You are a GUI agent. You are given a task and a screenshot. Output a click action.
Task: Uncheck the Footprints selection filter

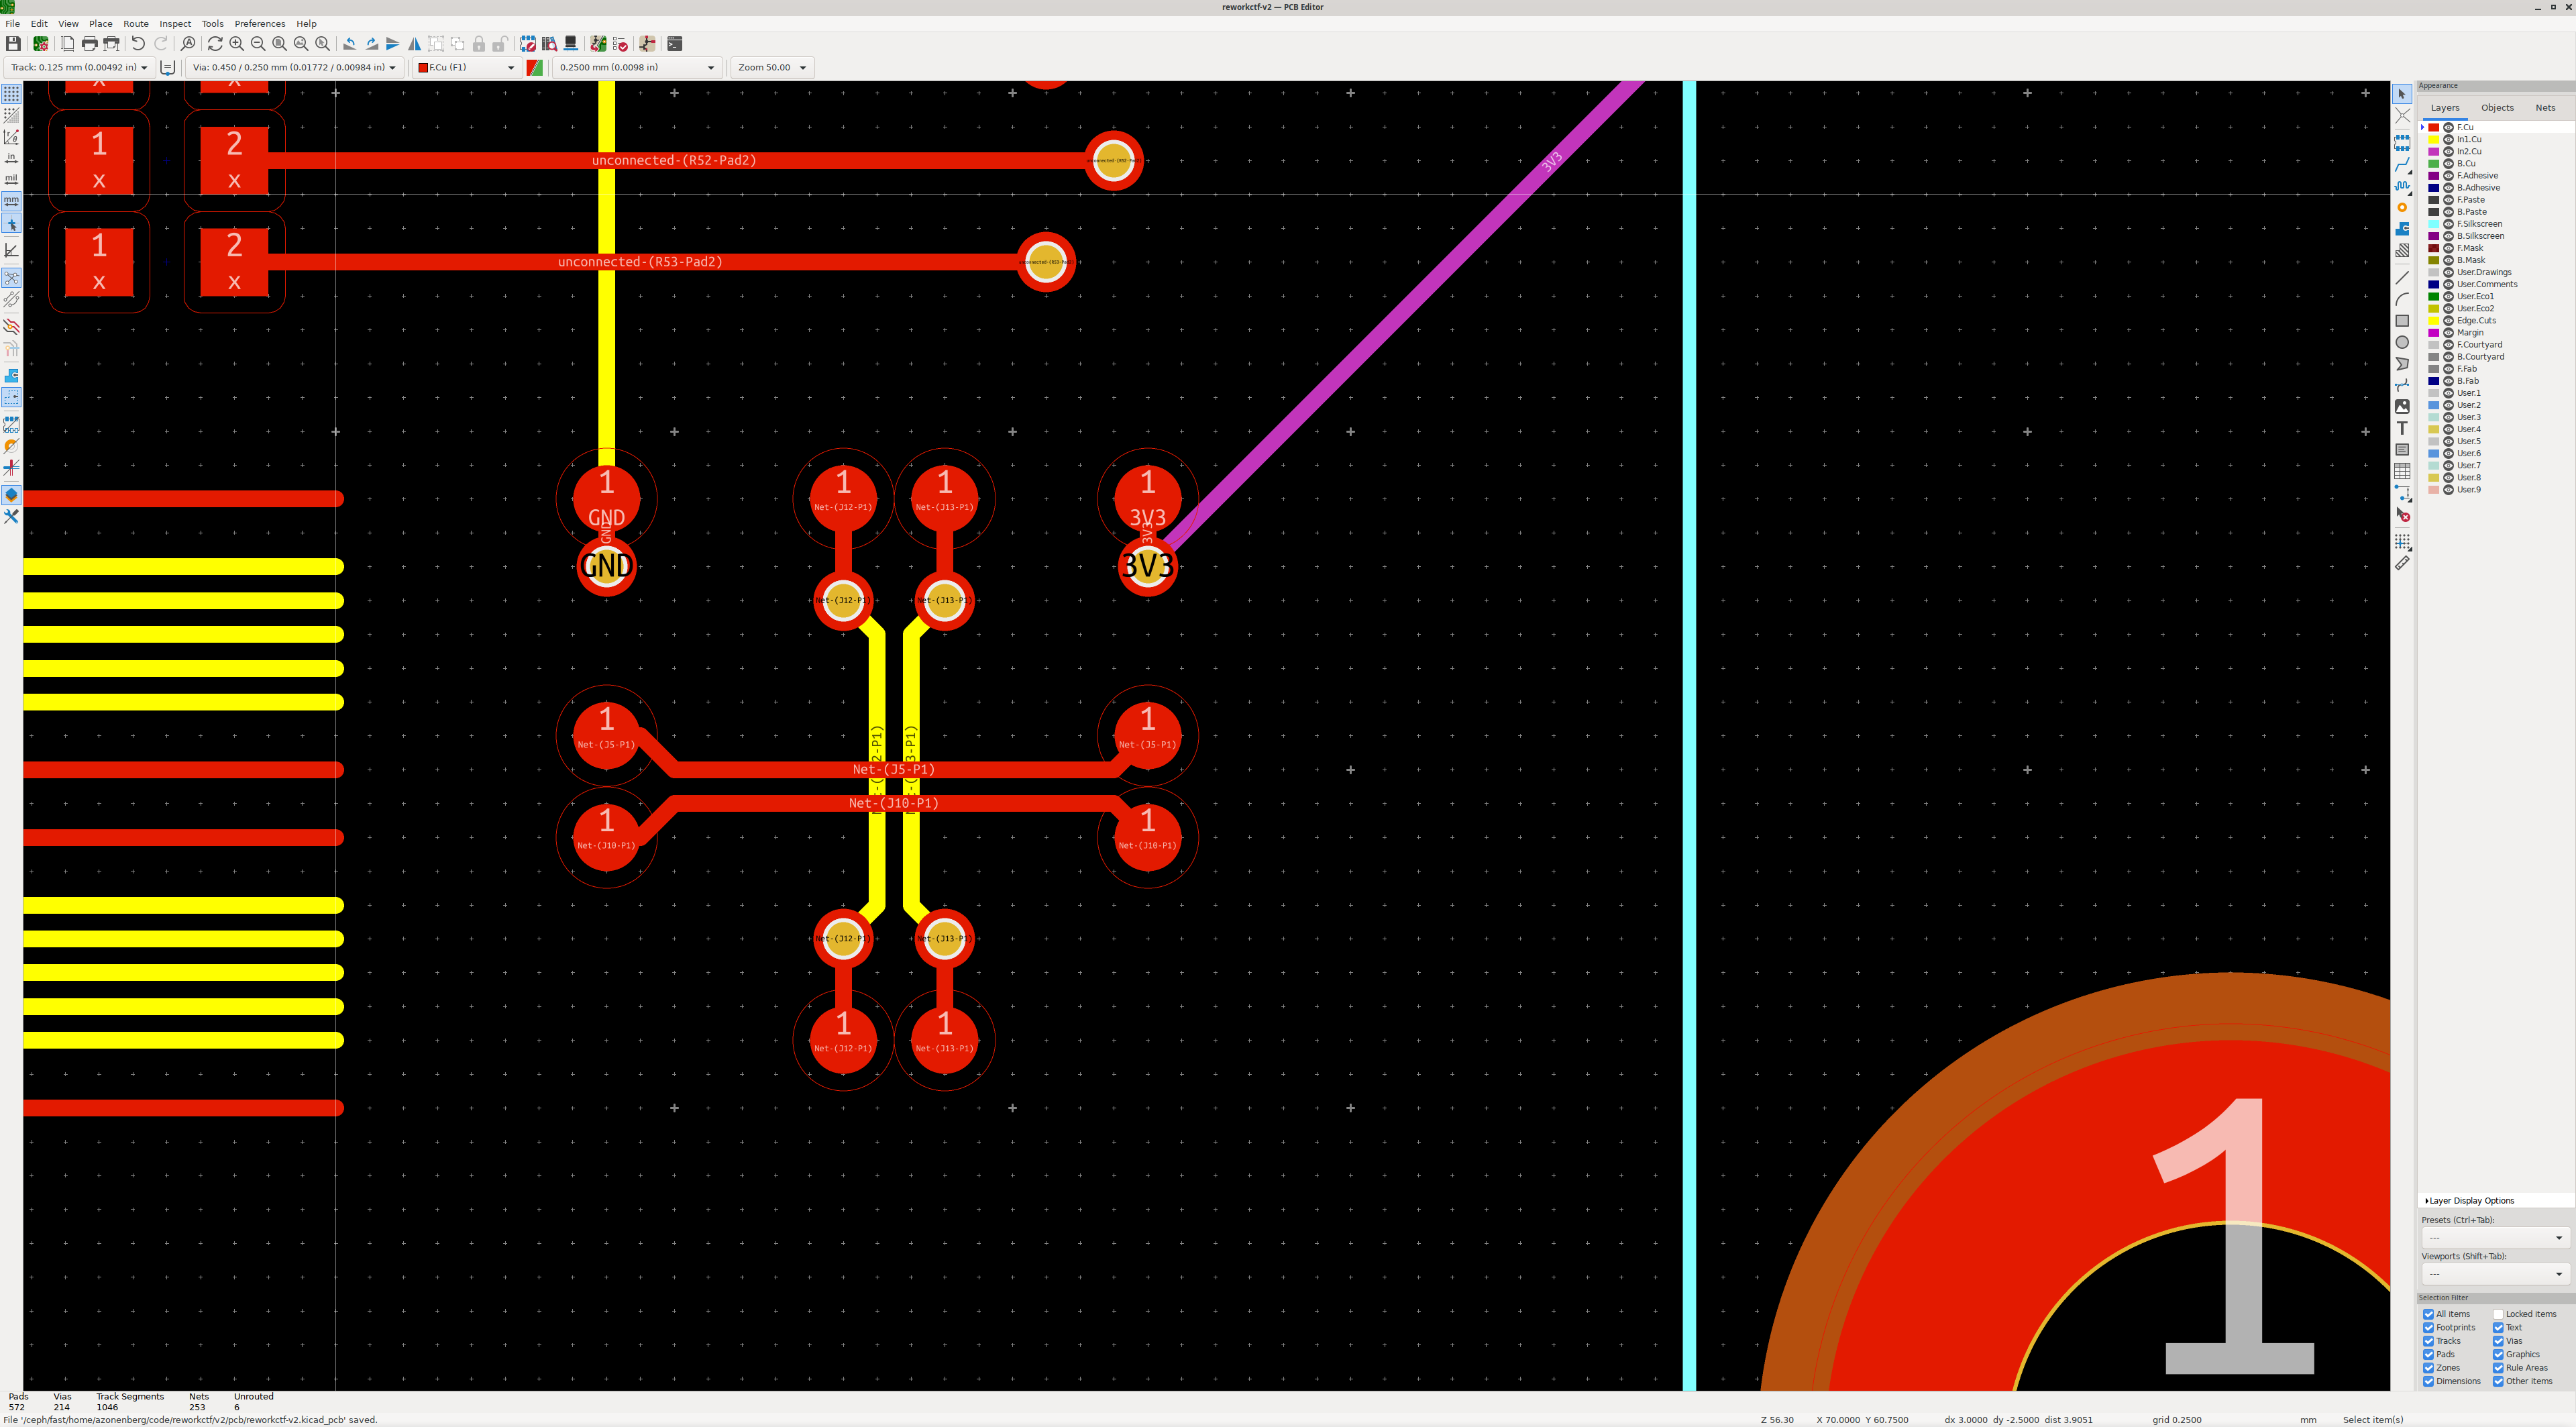pyautogui.click(x=2428, y=1327)
